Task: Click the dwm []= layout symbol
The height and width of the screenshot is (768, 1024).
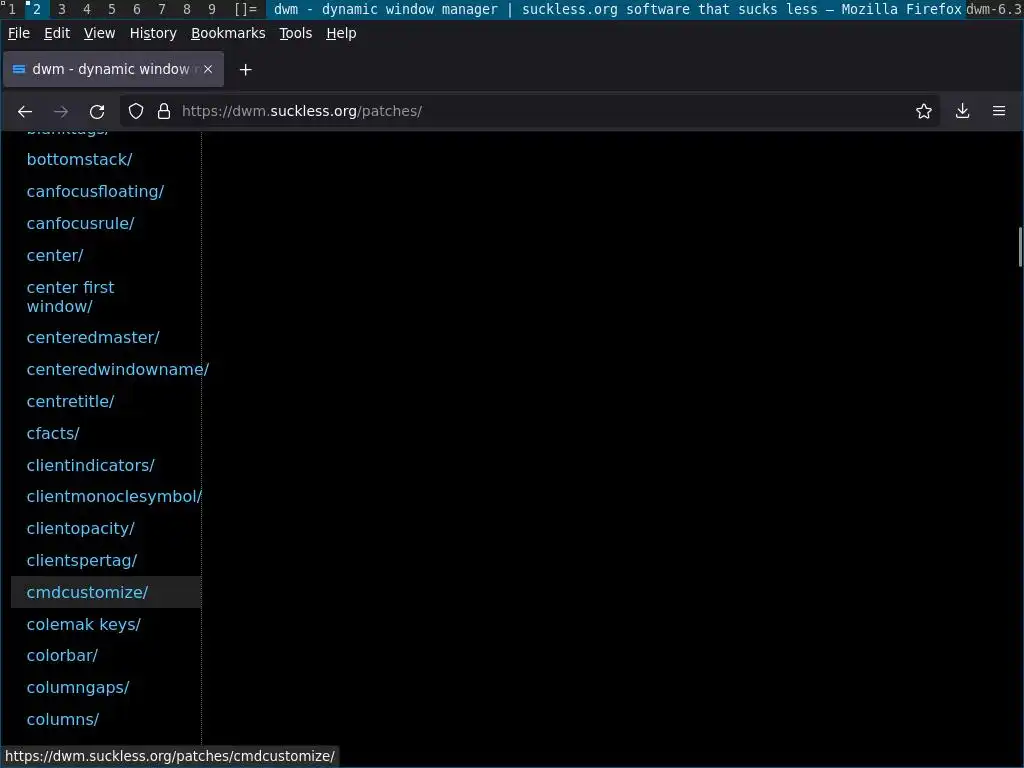Action: (246, 9)
